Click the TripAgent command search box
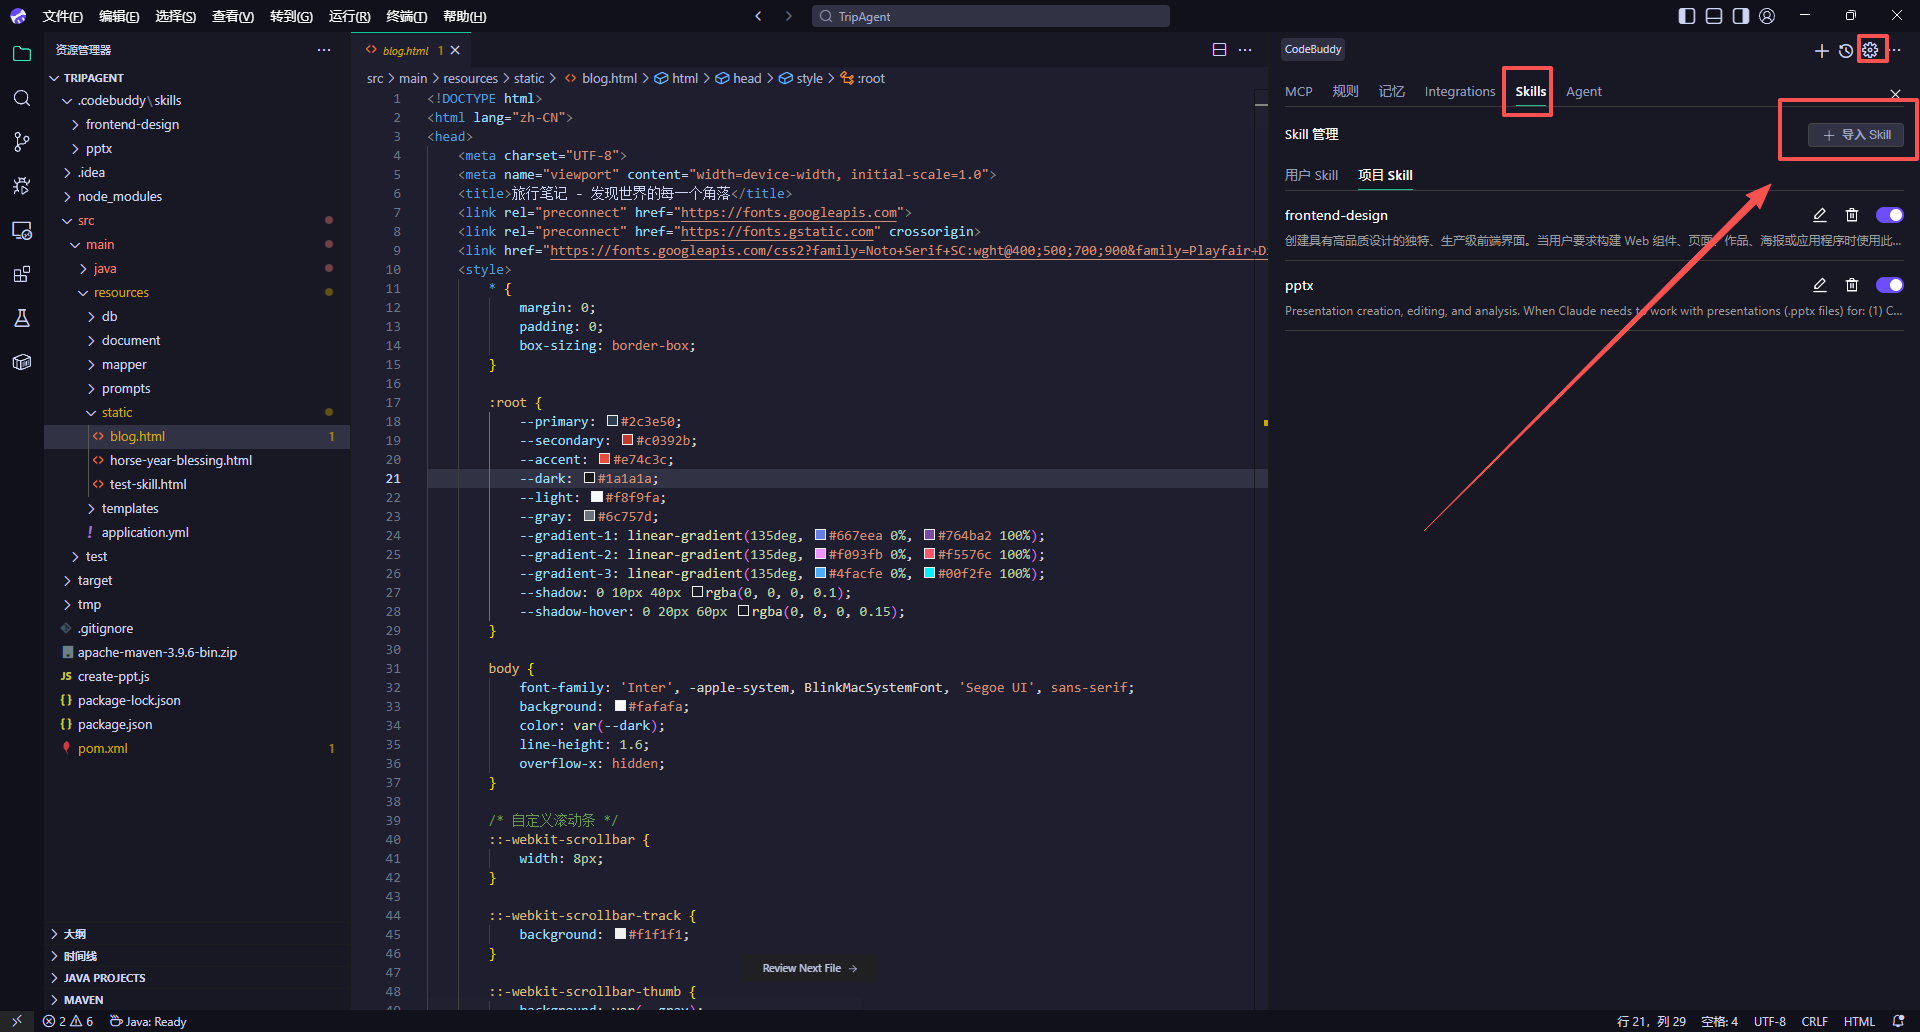 point(991,16)
